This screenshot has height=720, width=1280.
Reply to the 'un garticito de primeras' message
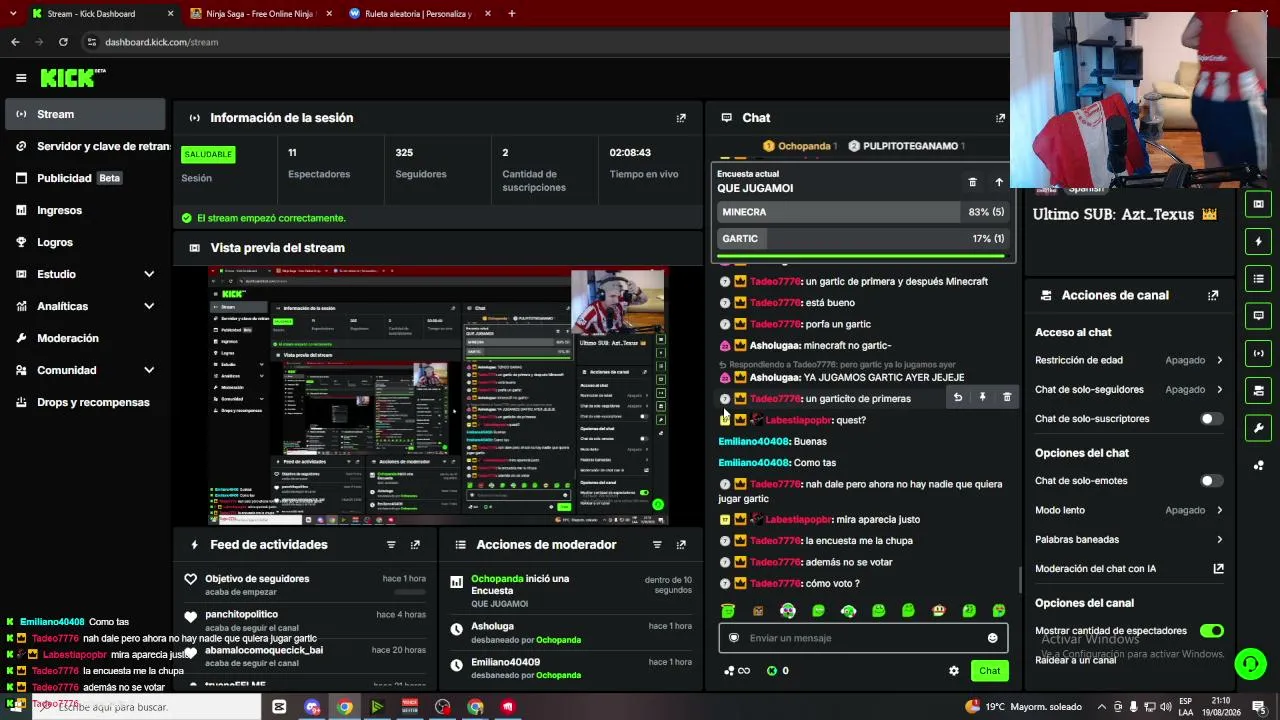click(x=958, y=398)
